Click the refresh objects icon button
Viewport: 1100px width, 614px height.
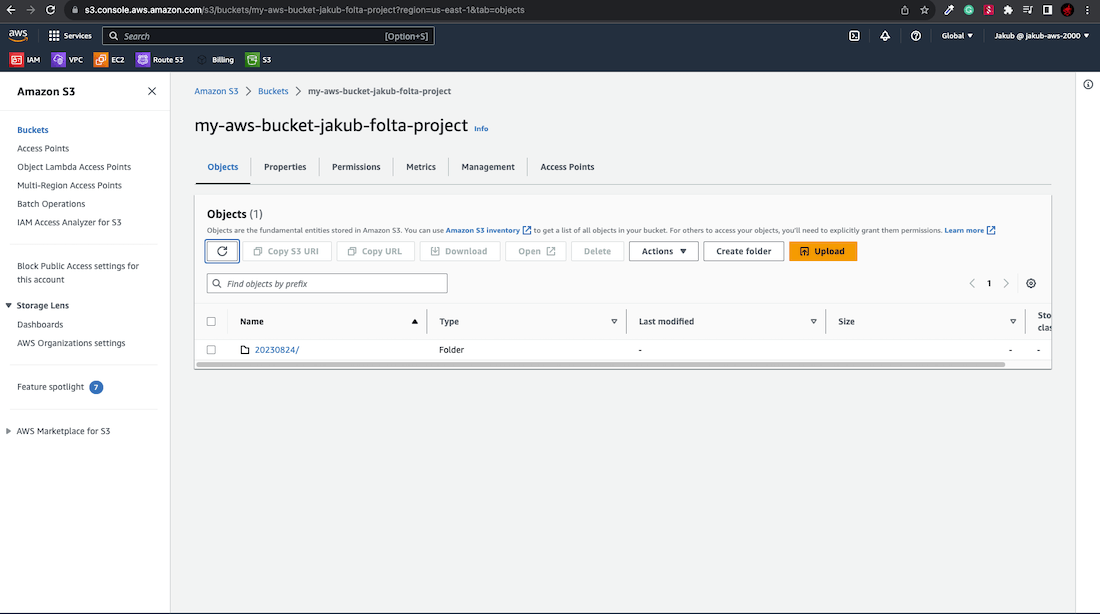222,251
